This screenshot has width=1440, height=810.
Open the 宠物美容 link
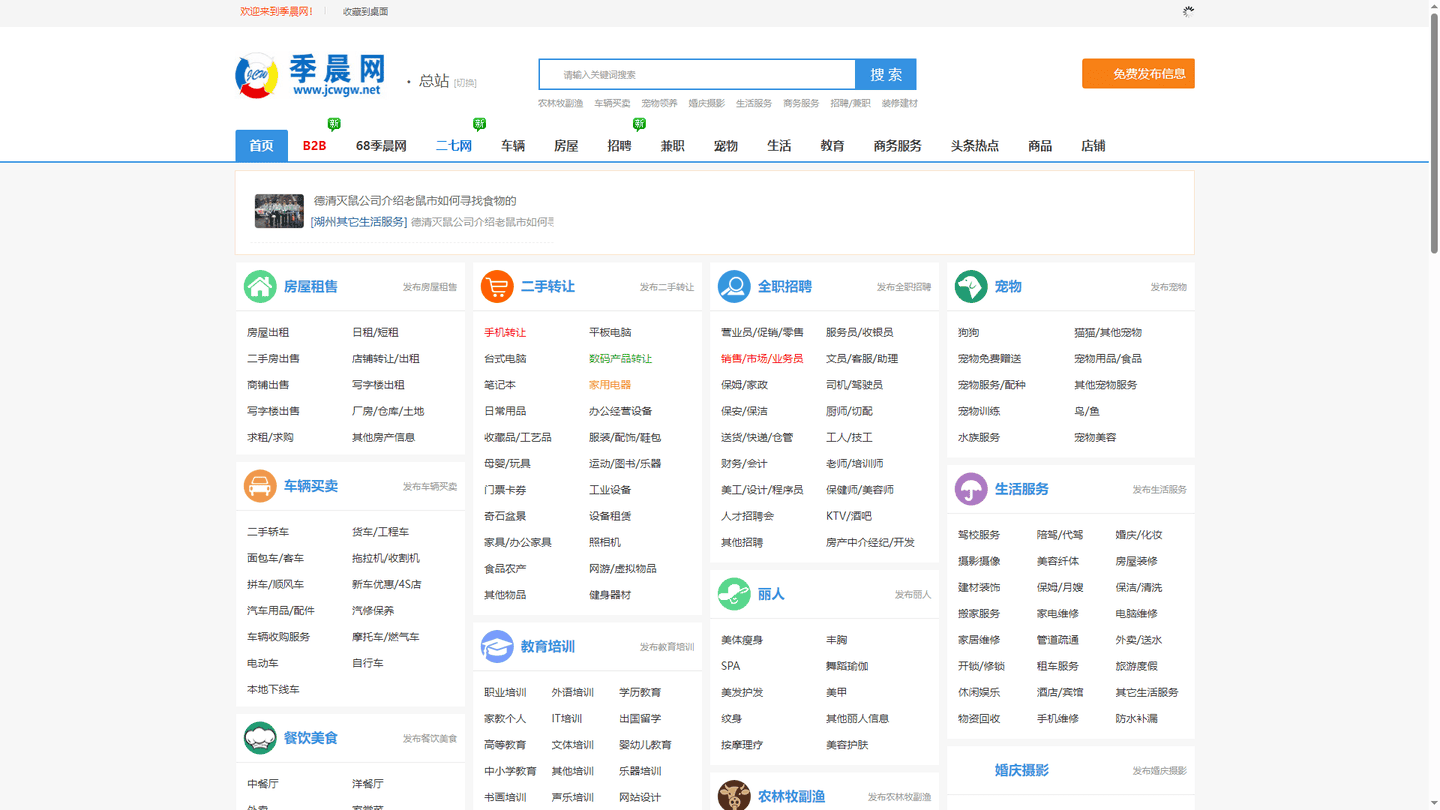click(x=1095, y=437)
